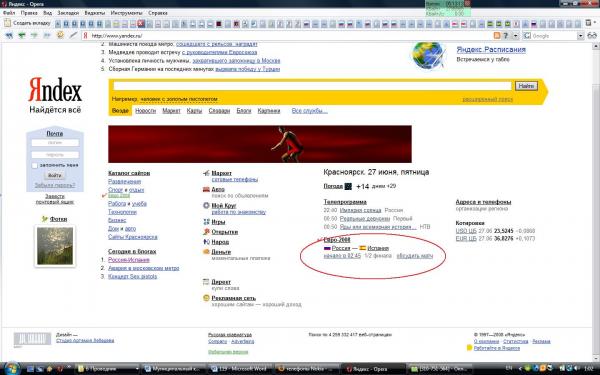Open the Файл menu

8,13
